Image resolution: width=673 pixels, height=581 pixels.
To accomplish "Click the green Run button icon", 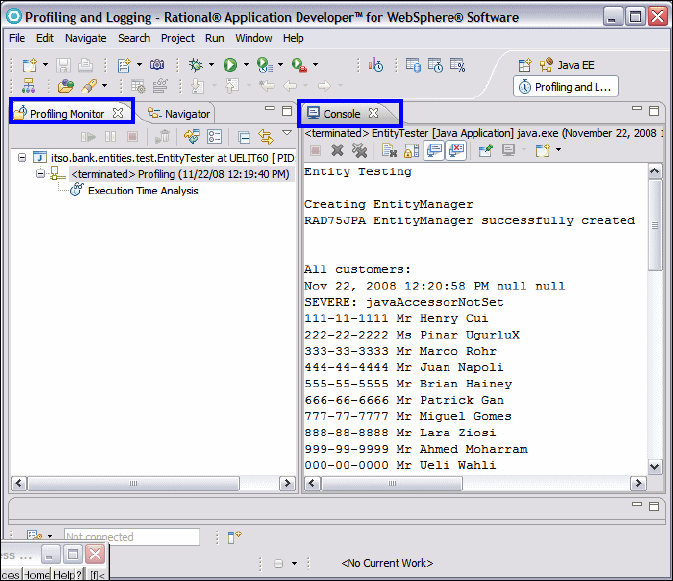I will [230, 65].
